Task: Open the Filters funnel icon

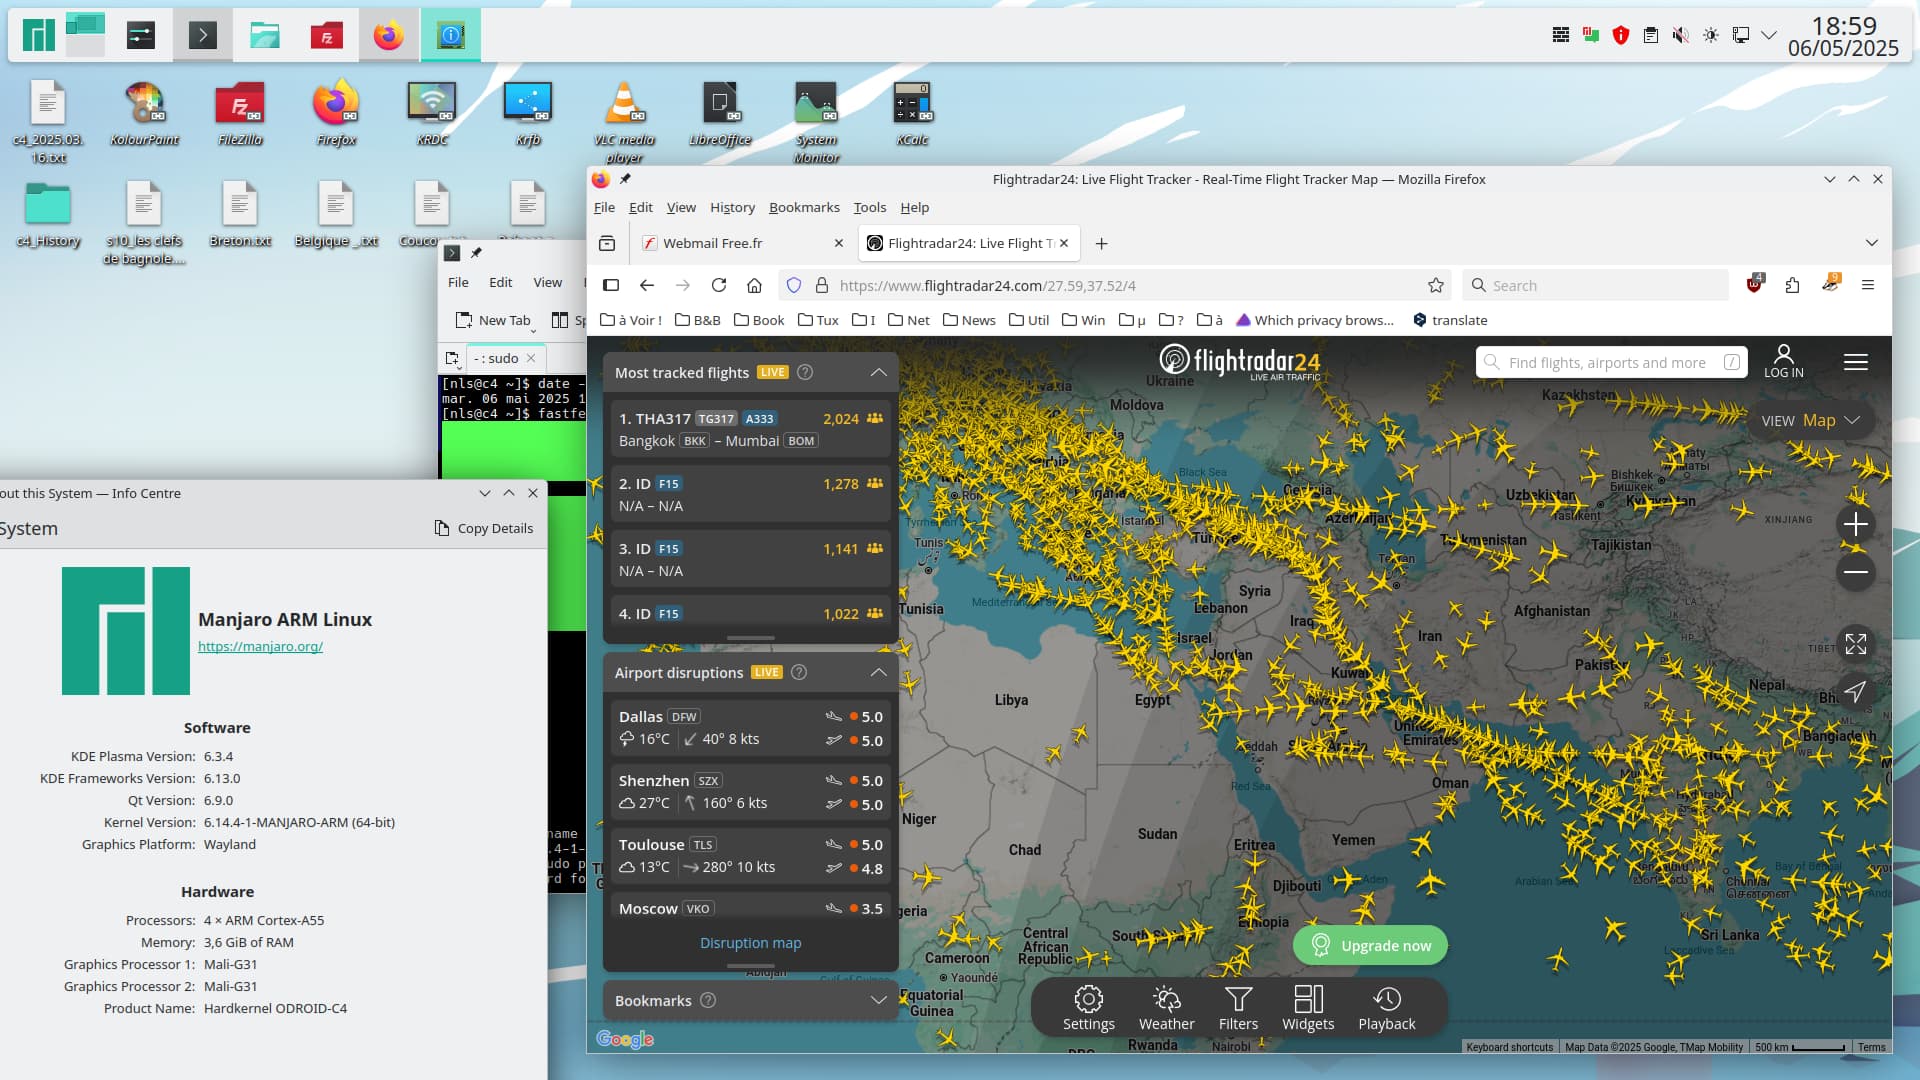Action: (1238, 999)
